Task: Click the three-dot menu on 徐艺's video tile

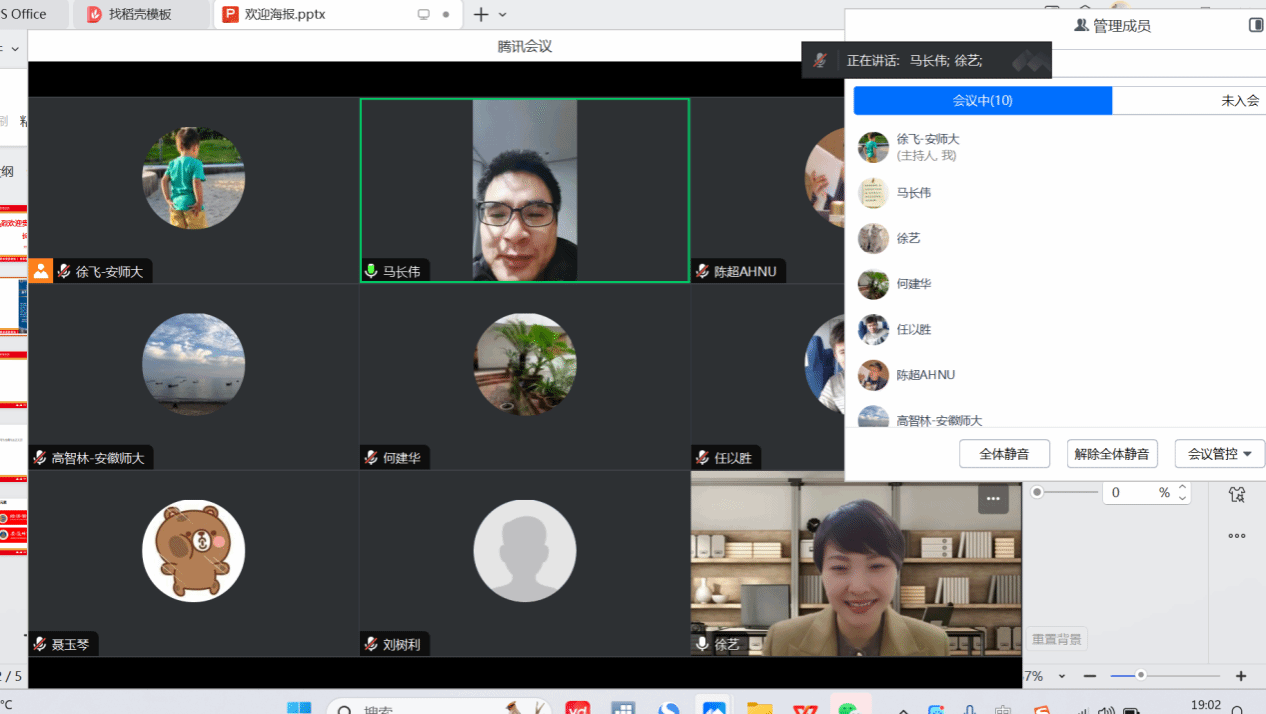Action: coord(992,498)
